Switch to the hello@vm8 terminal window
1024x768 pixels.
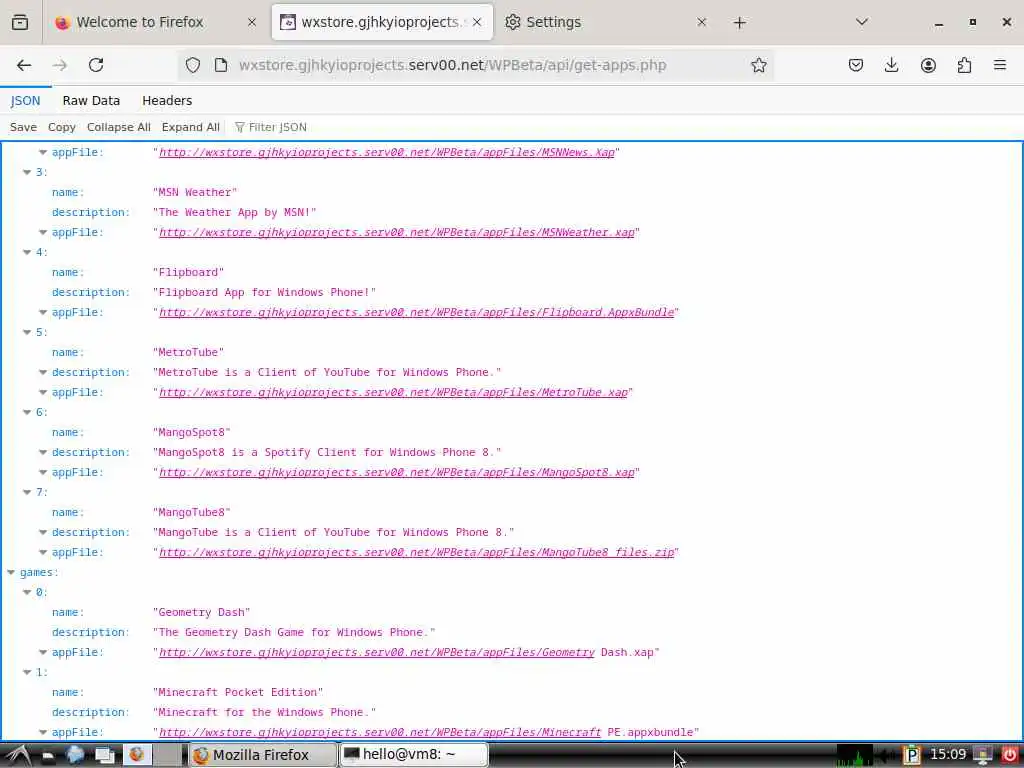pos(413,755)
